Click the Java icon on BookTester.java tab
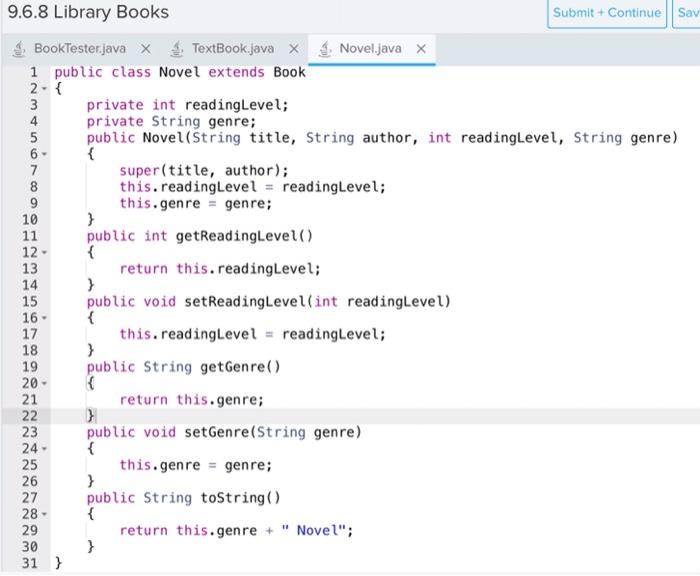This screenshot has height=576, width=700. [19, 49]
